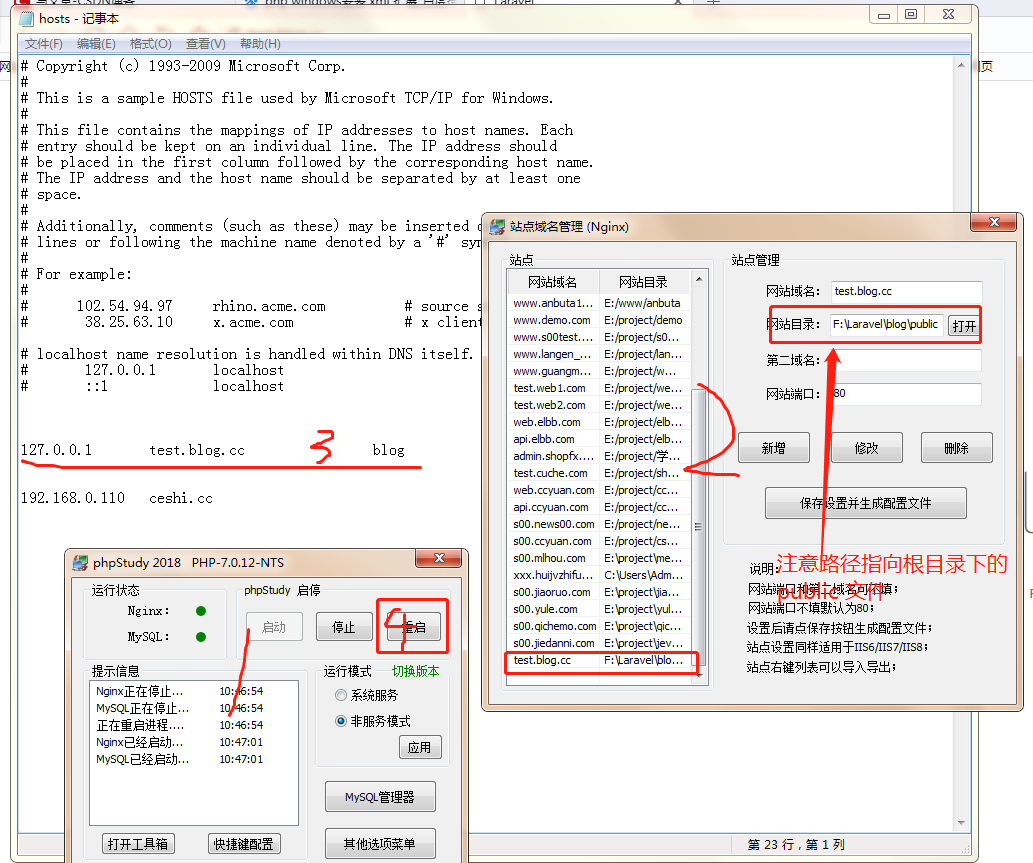Viewport: 1033px width, 863px height.
Task: Select test.cuche.com site row
Action: coord(599,473)
